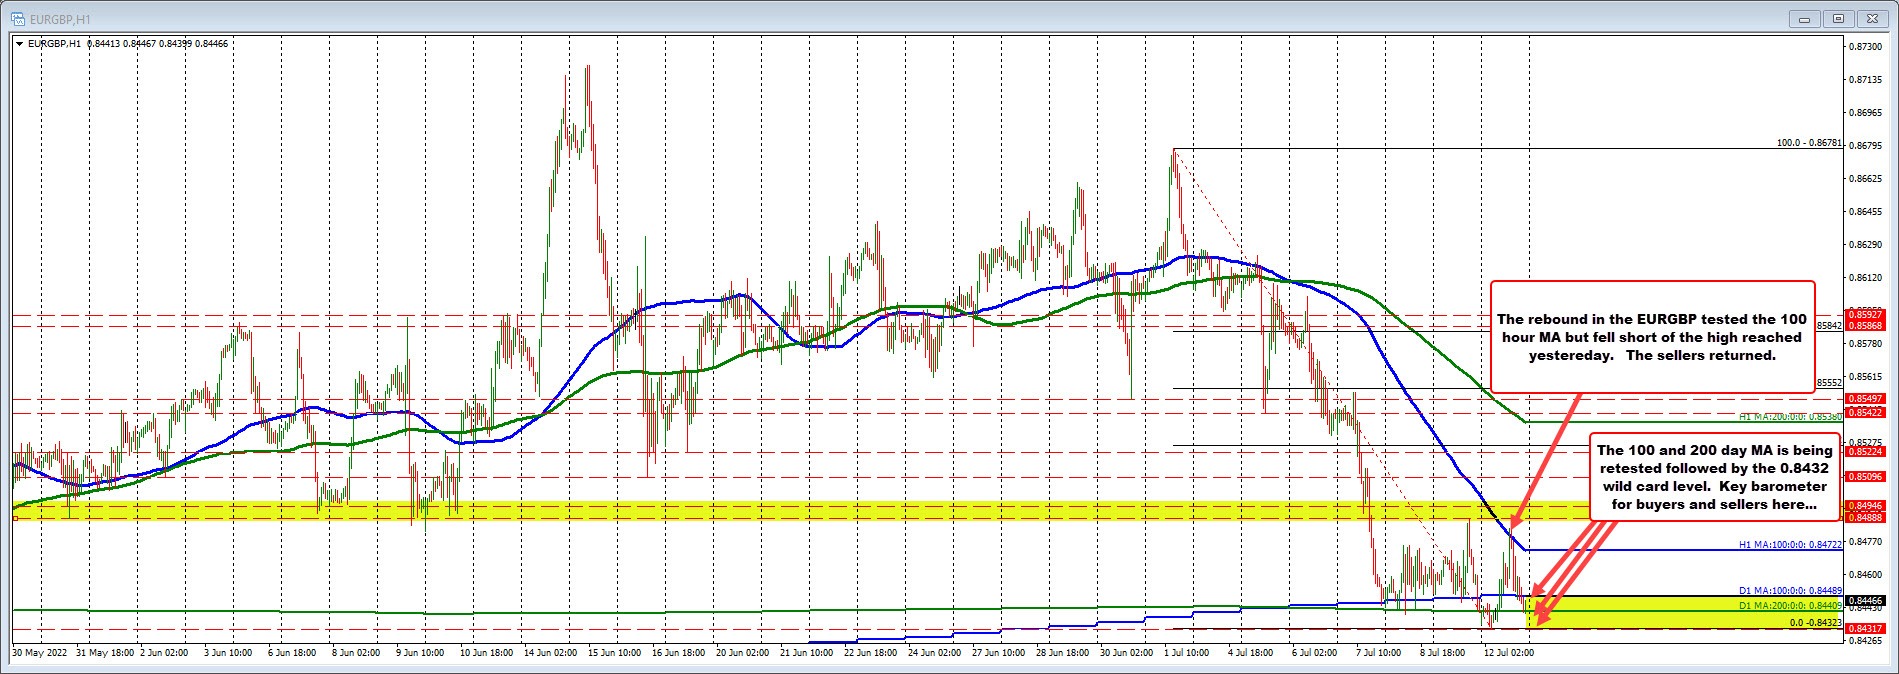Select the red 0.85927 price level tag
The width and height of the screenshot is (1899, 674).
click(x=1865, y=316)
